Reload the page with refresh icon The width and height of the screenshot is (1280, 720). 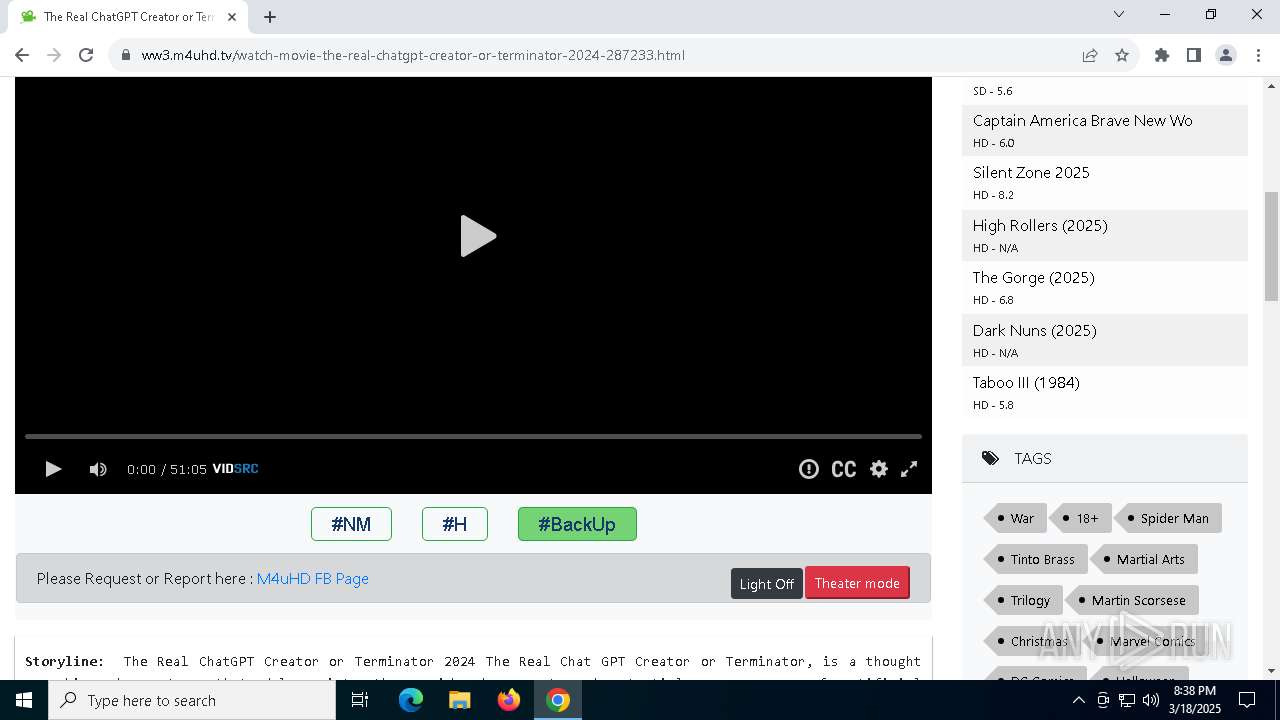[86, 55]
